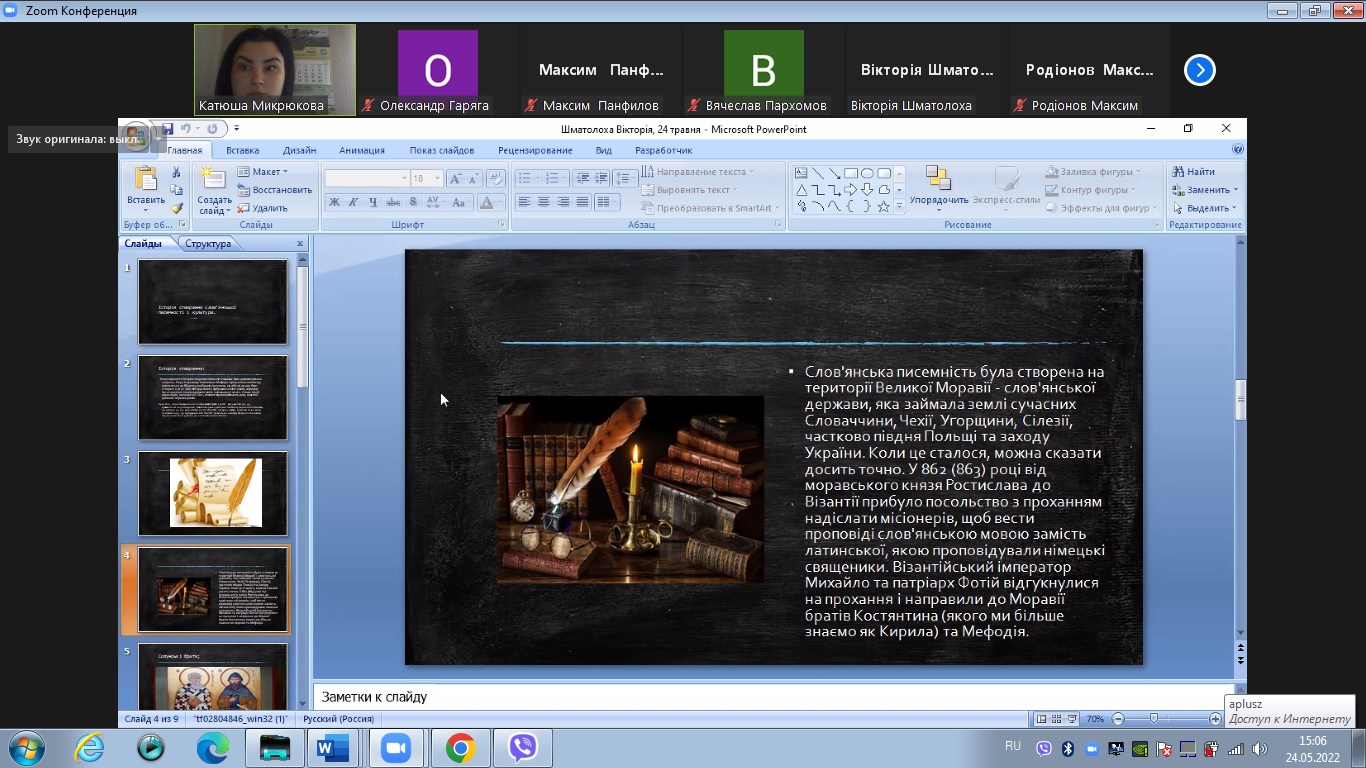Image resolution: width=1366 pixels, height=768 pixels.
Task: Save the presentation with the floppy disk icon
Action: (x=167, y=129)
